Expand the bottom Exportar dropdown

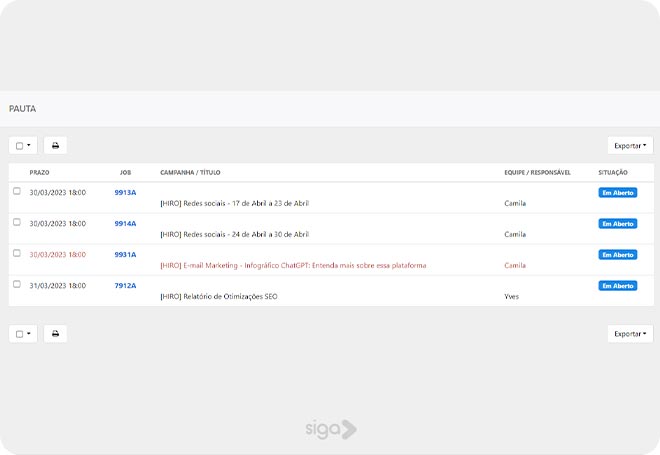[x=629, y=333]
